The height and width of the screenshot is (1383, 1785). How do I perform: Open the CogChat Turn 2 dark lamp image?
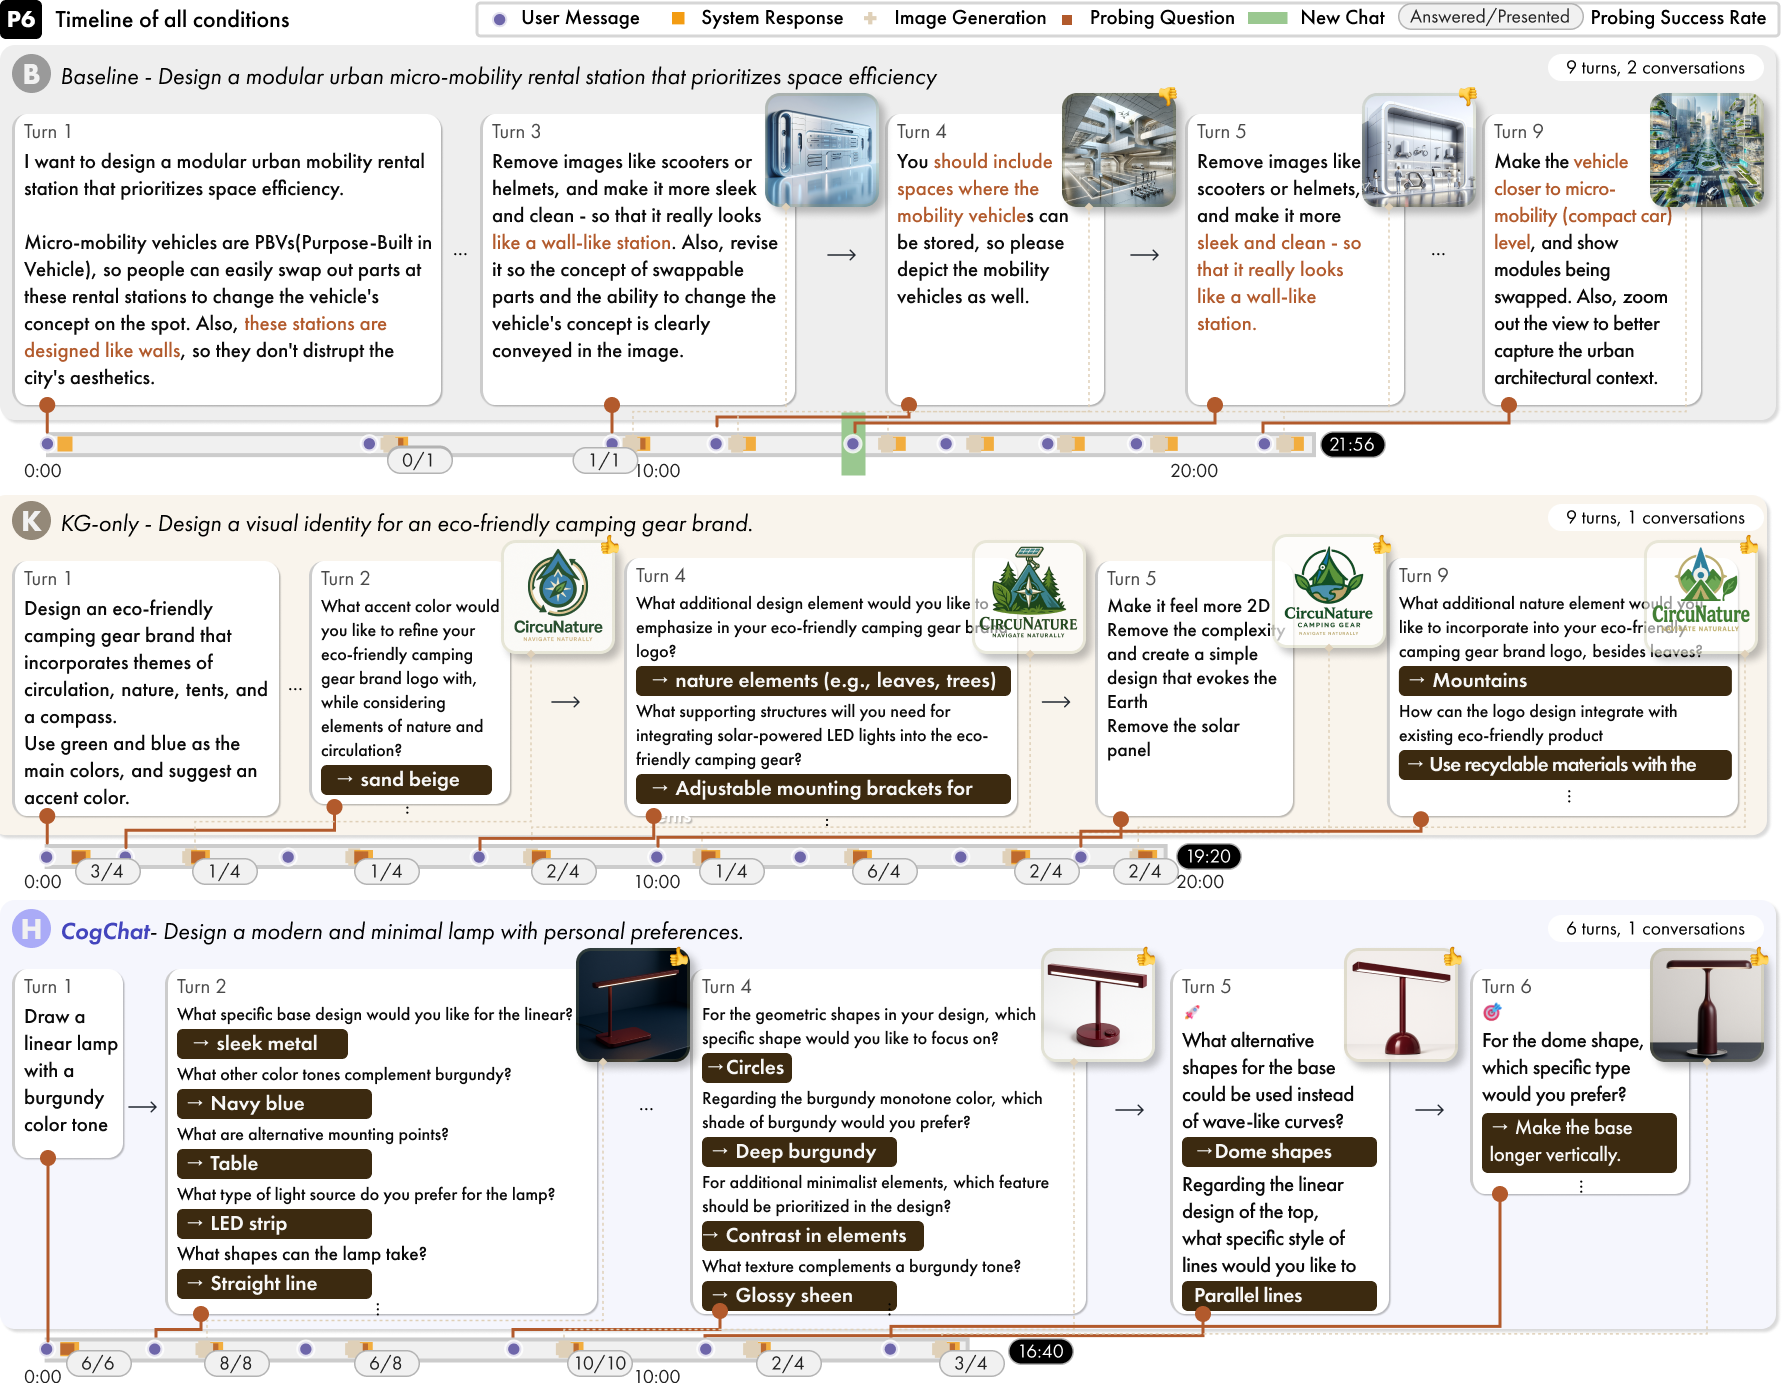click(633, 1005)
